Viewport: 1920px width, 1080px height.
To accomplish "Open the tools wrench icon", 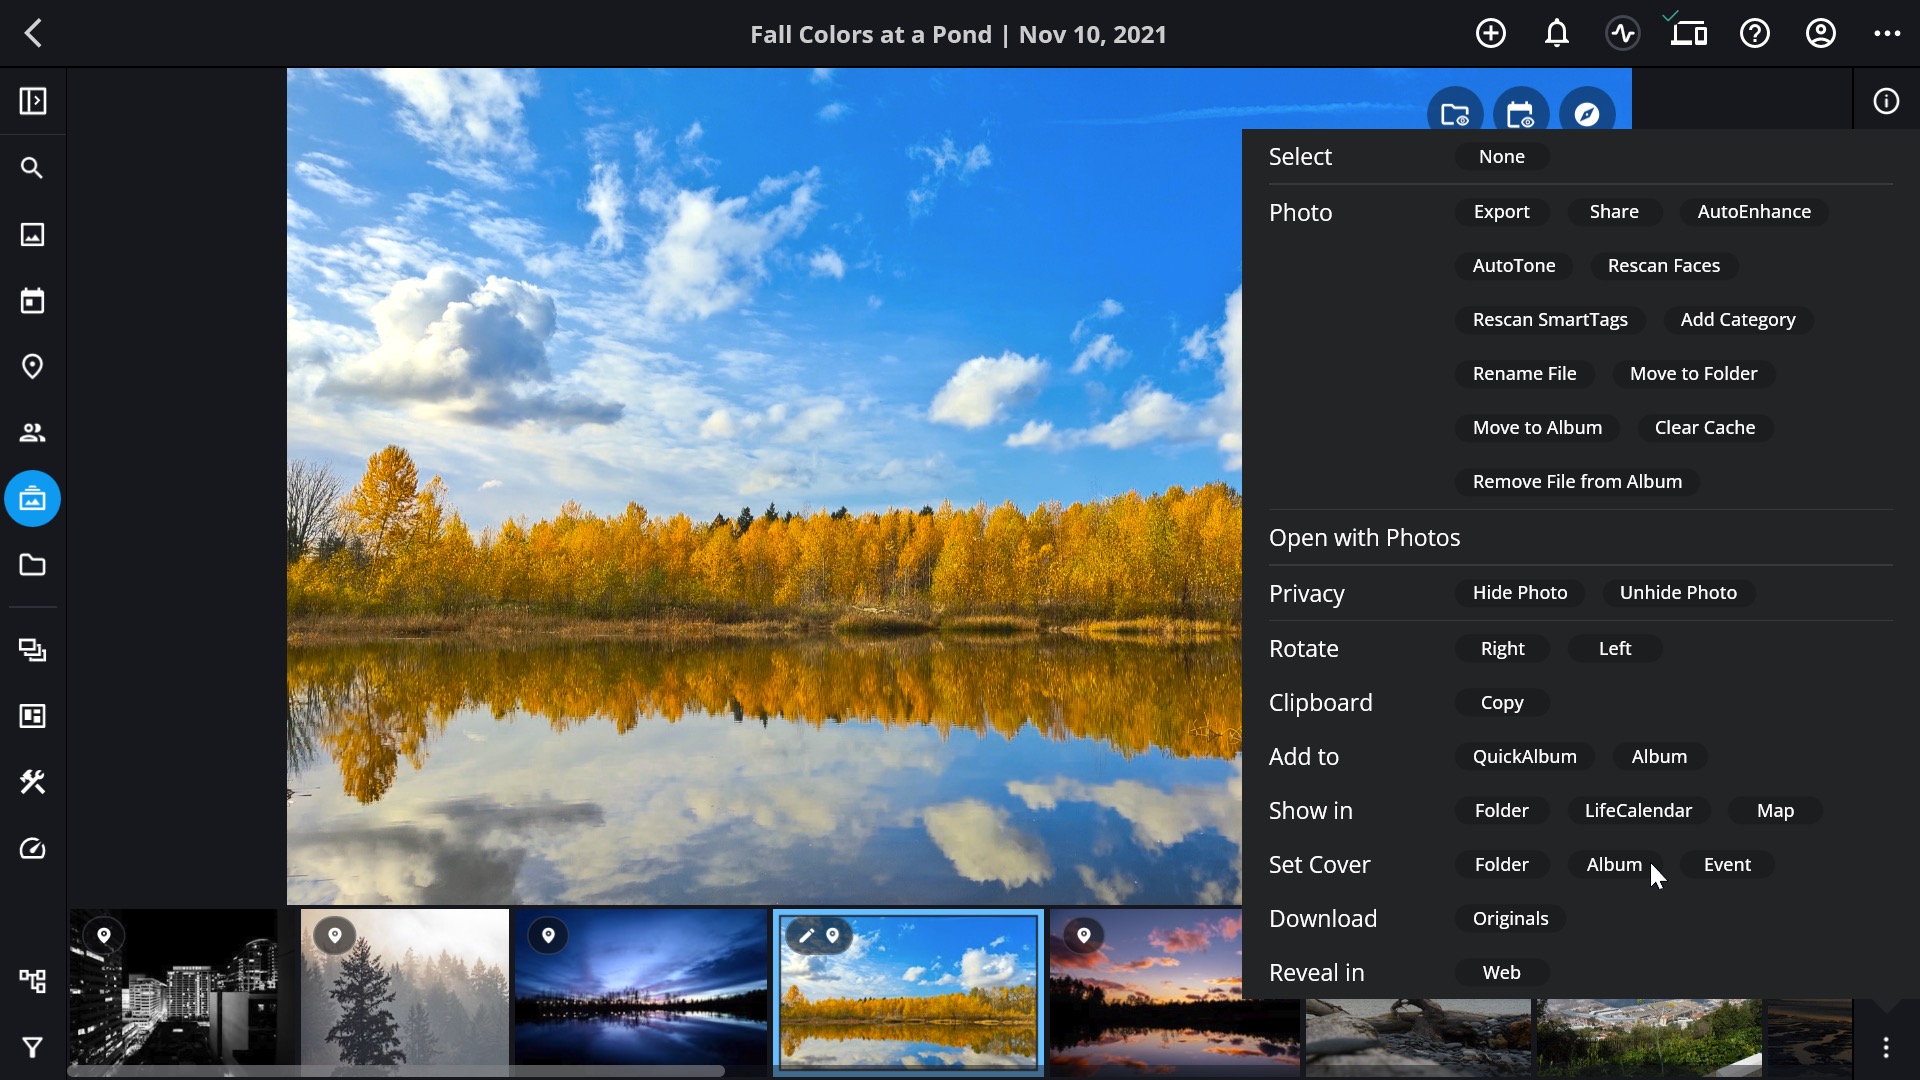I will coord(33,782).
